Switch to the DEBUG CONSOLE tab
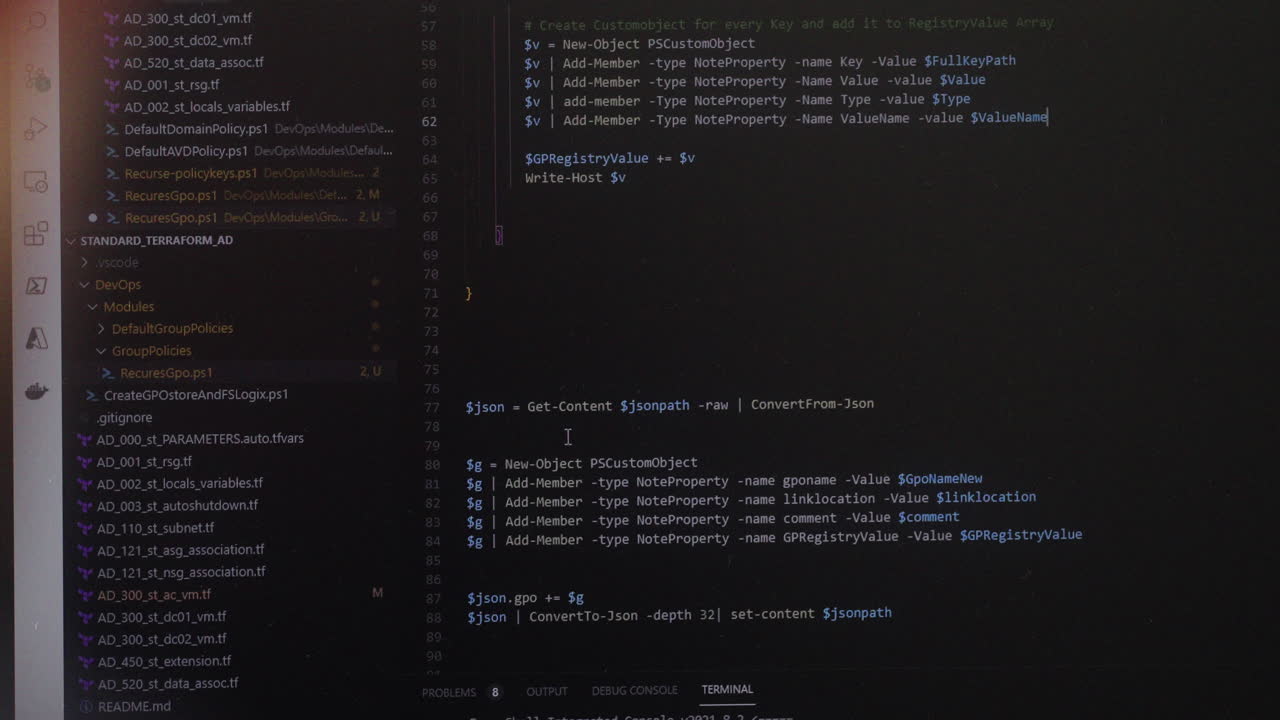1280x720 pixels. 634,690
